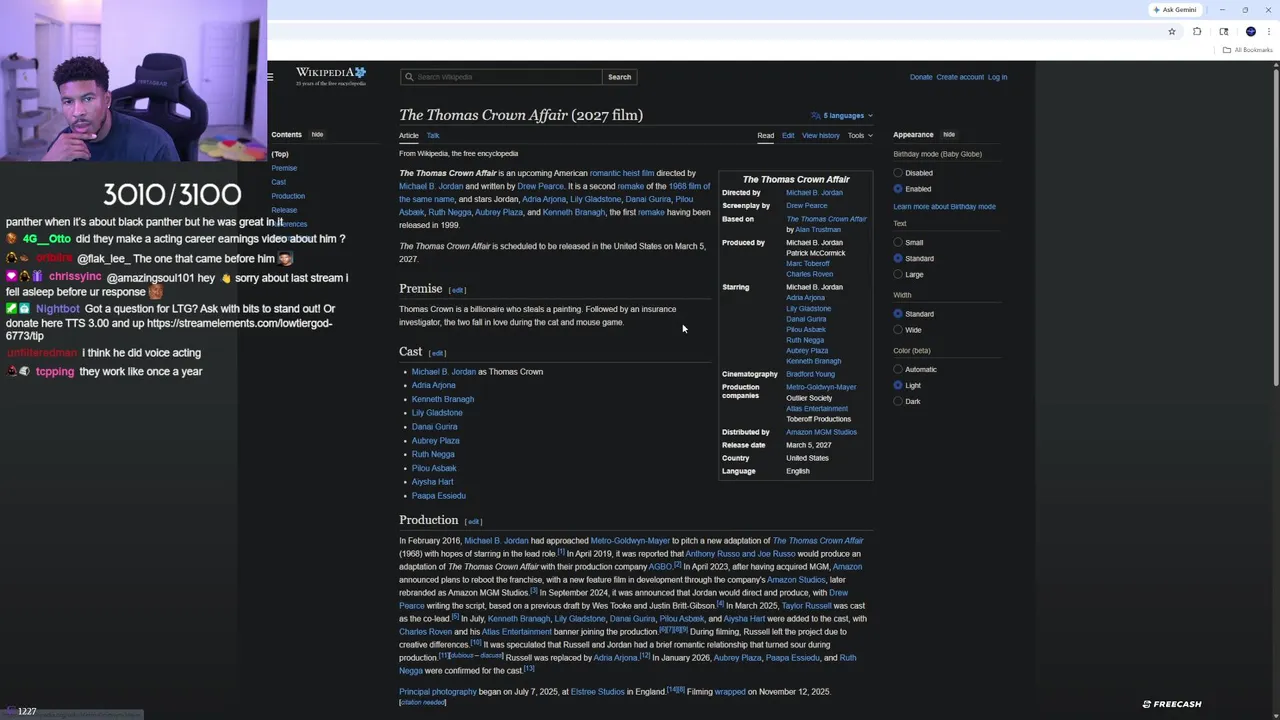Open Wikipedia main menu hamburger icon
This screenshot has height=720, width=1280.
point(270,77)
